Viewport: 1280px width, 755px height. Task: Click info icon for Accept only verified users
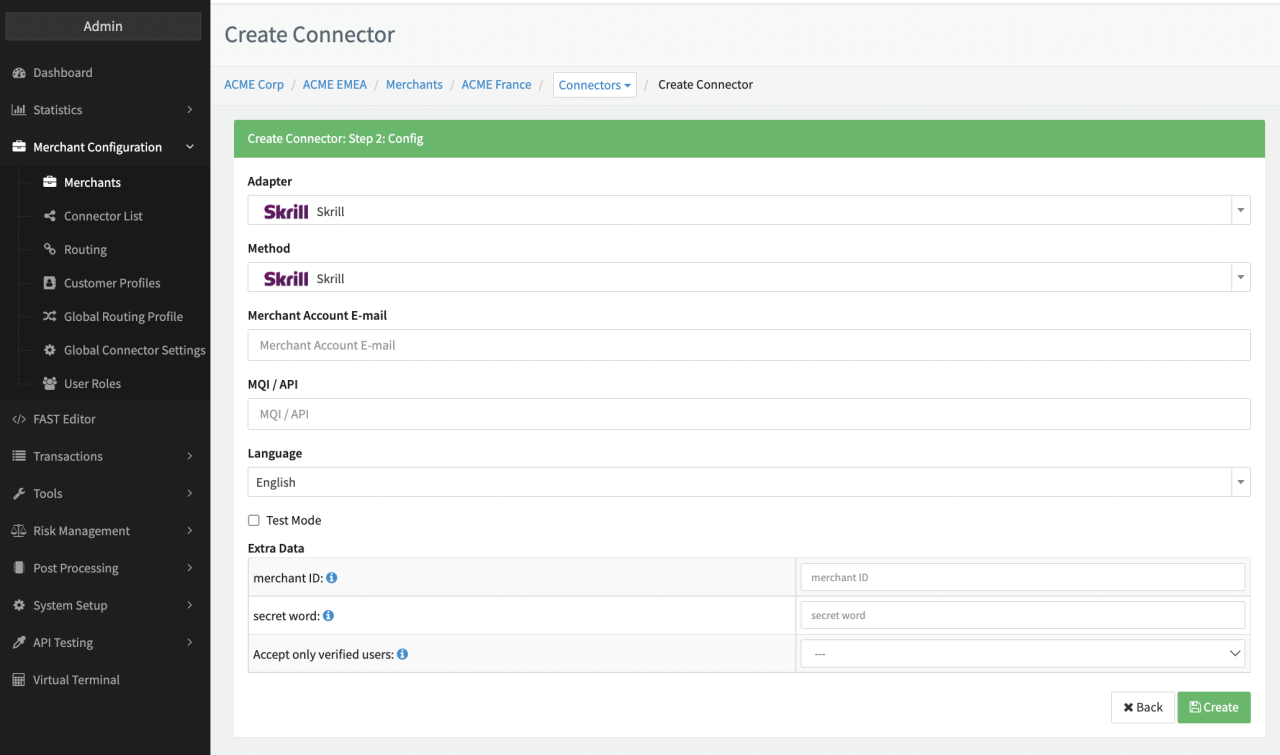402,654
